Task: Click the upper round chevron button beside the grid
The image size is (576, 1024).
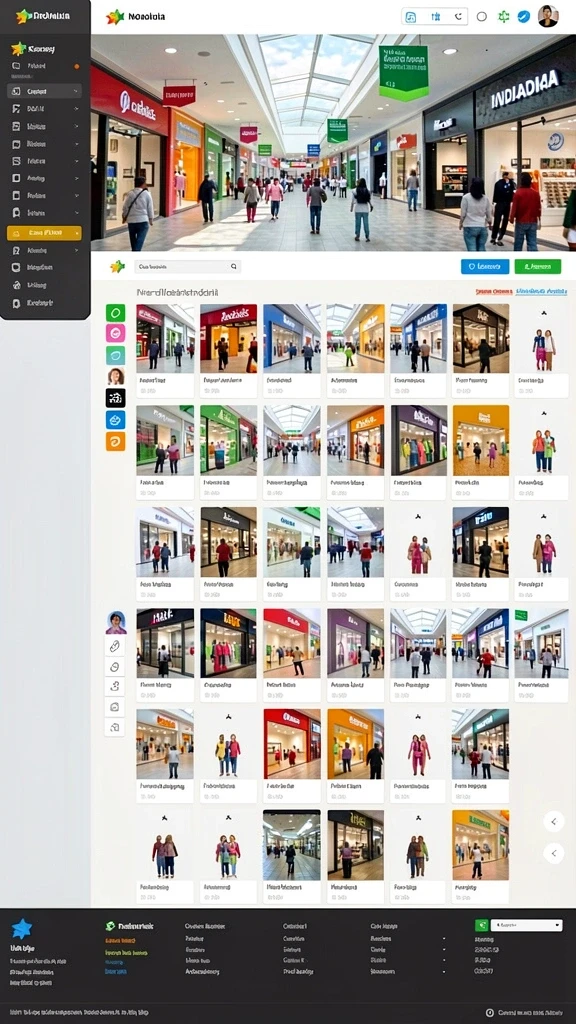Action: click(x=554, y=822)
